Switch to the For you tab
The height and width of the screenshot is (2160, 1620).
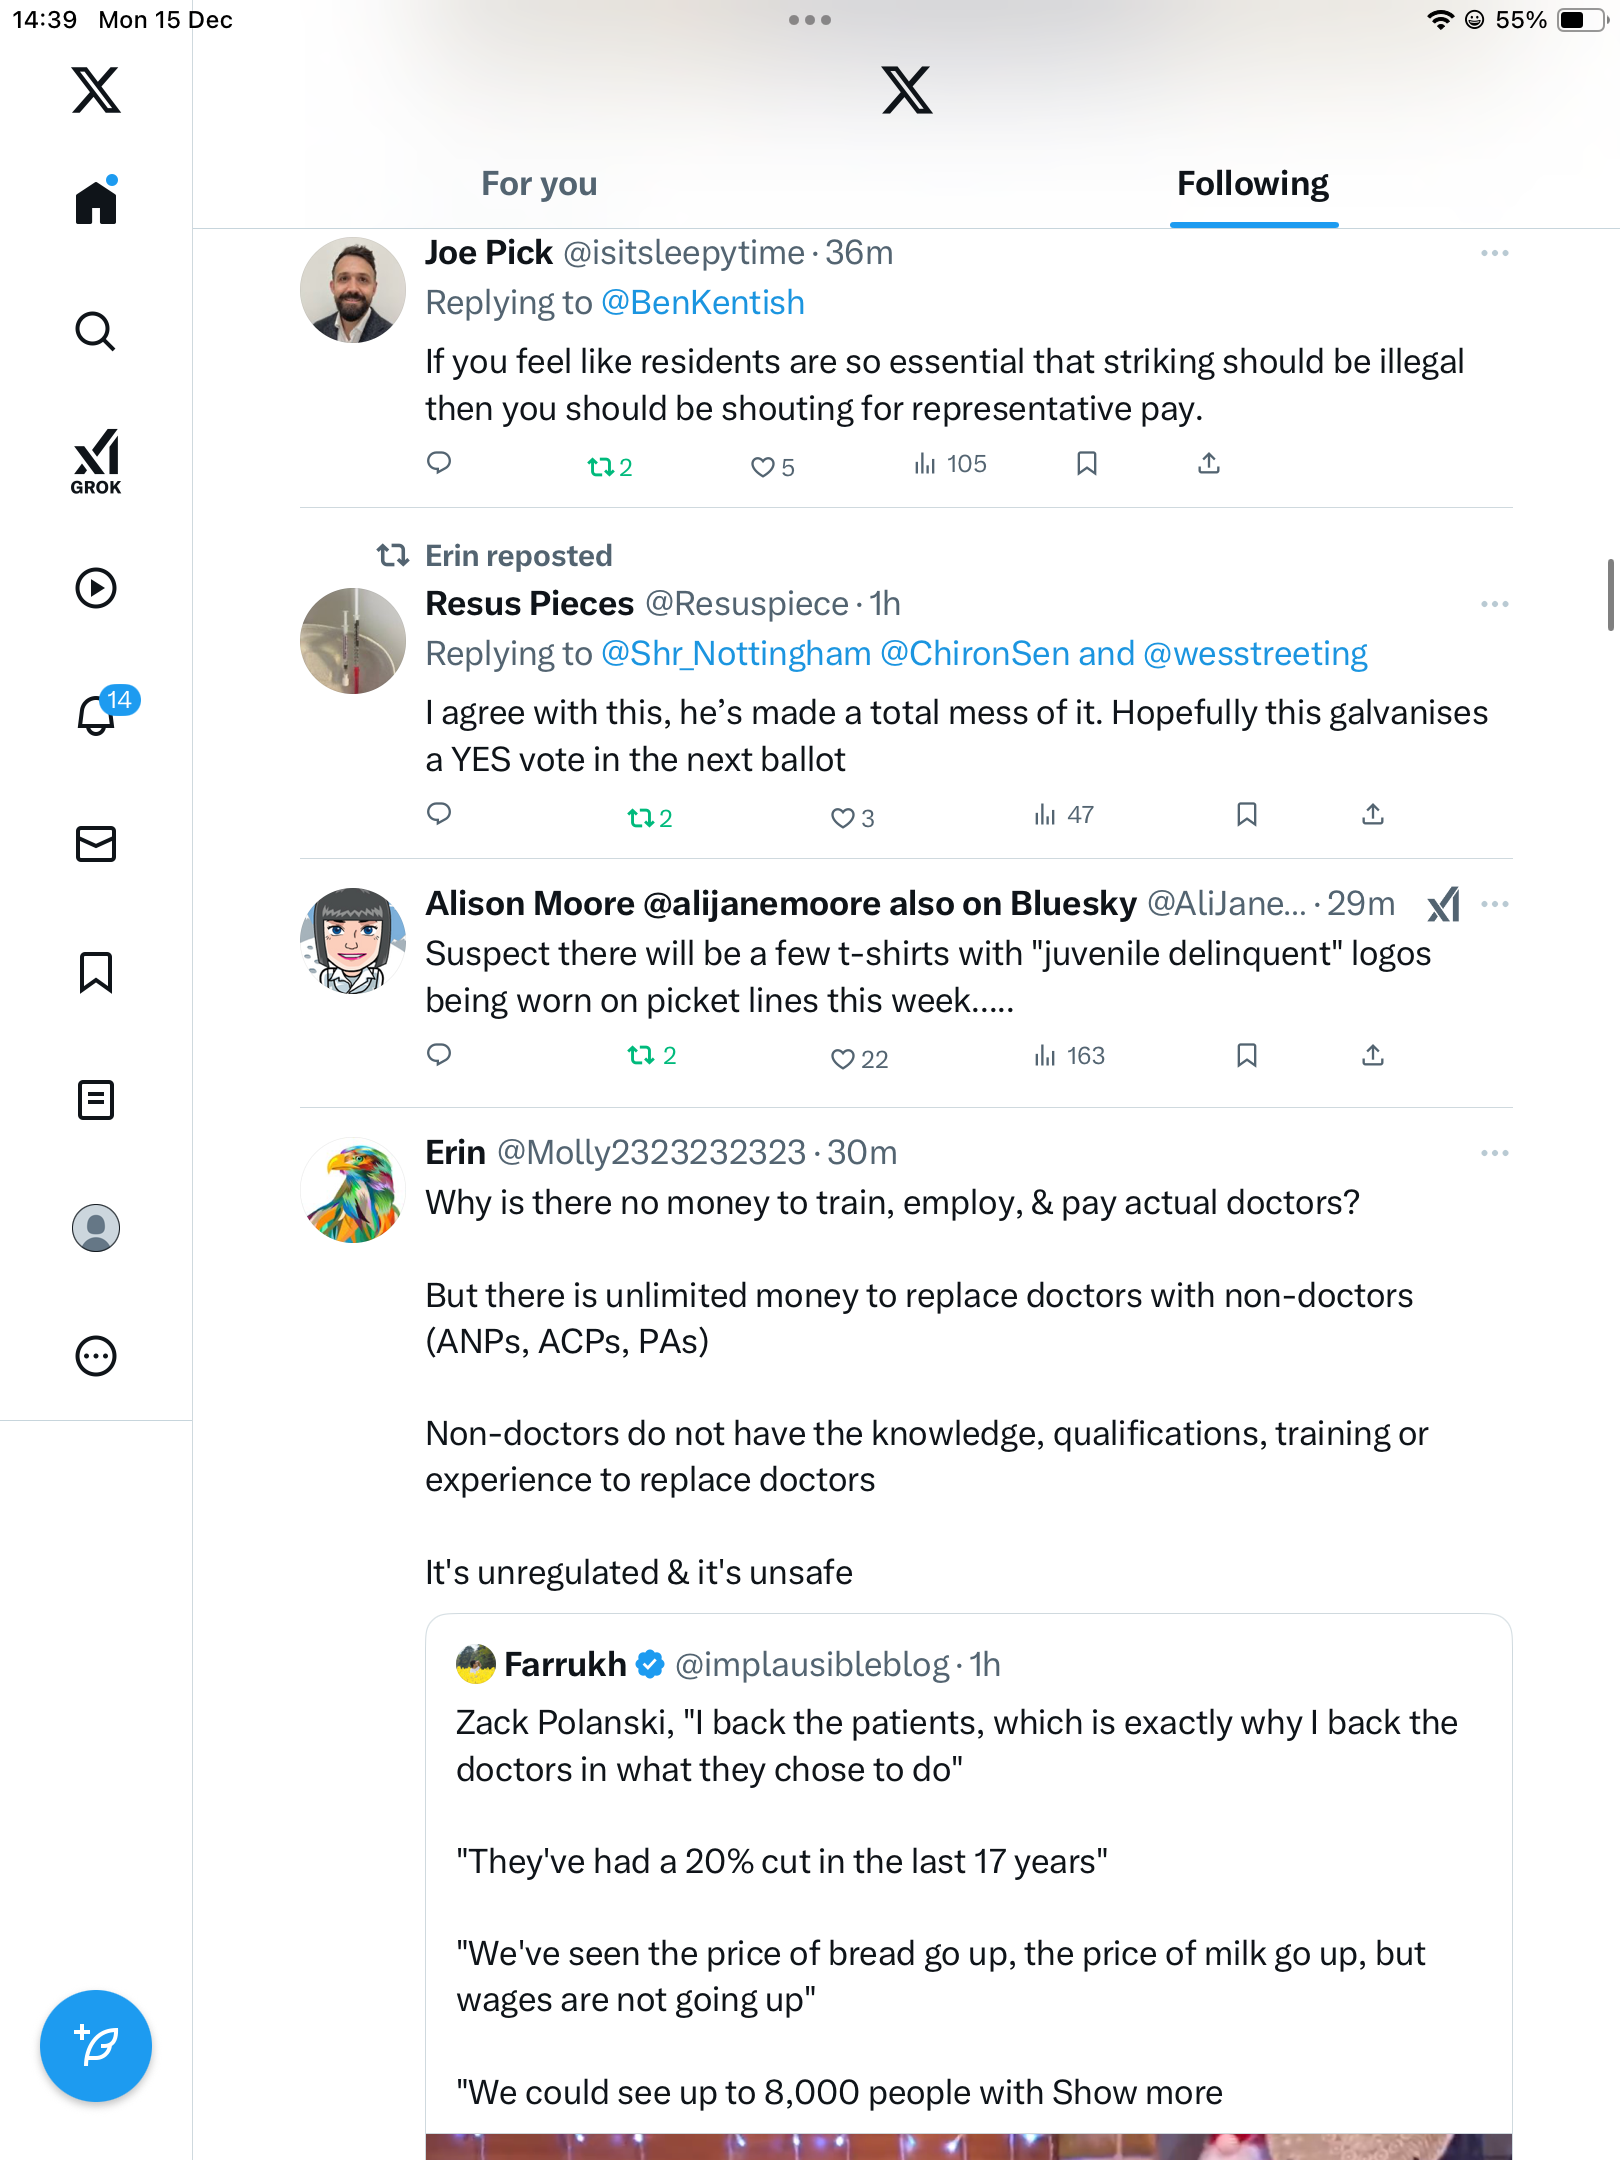coord(539,184)
